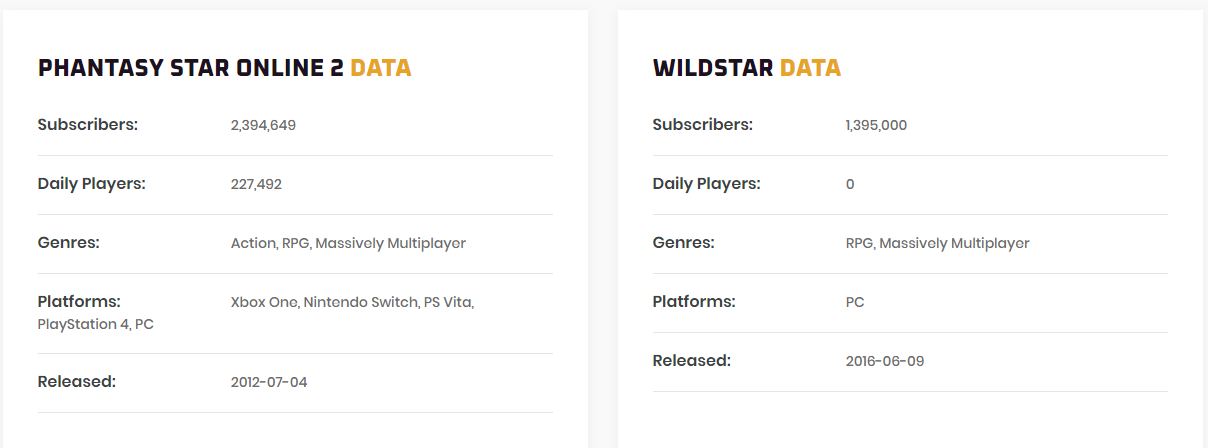Click the Subscribers label in WildStar card
The width and height of the screenshot is (1208, 448).
703,125
